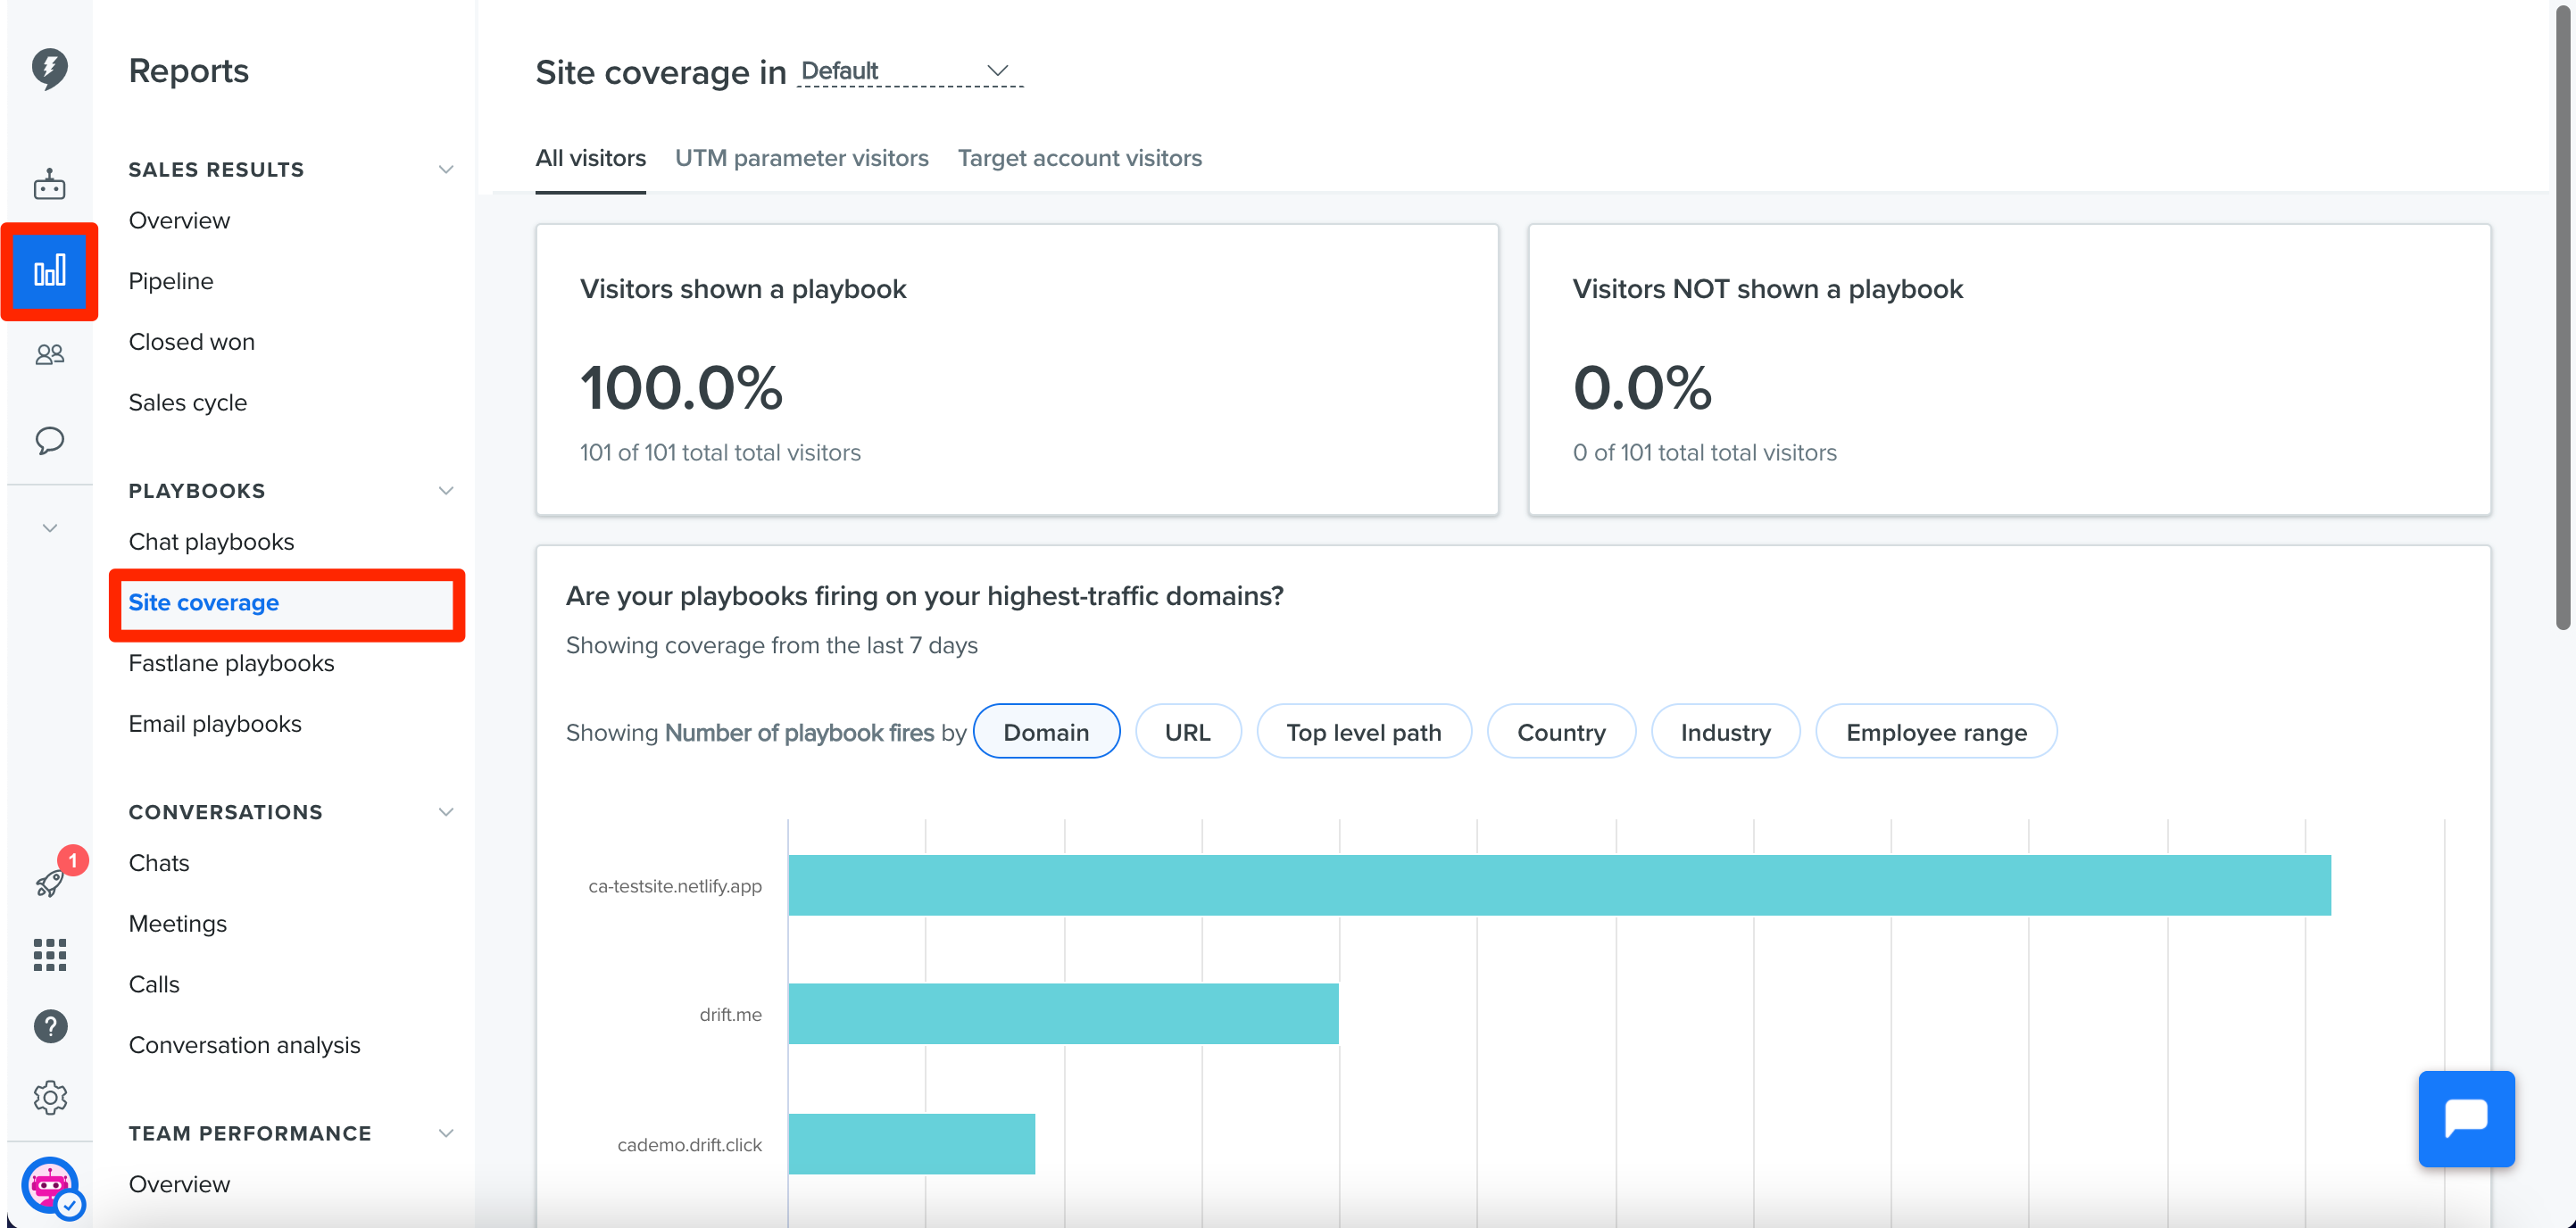Viewport: 2576px width, 1228px height.
Task: Select the URL filter pill
Action: pos(1187,732)
